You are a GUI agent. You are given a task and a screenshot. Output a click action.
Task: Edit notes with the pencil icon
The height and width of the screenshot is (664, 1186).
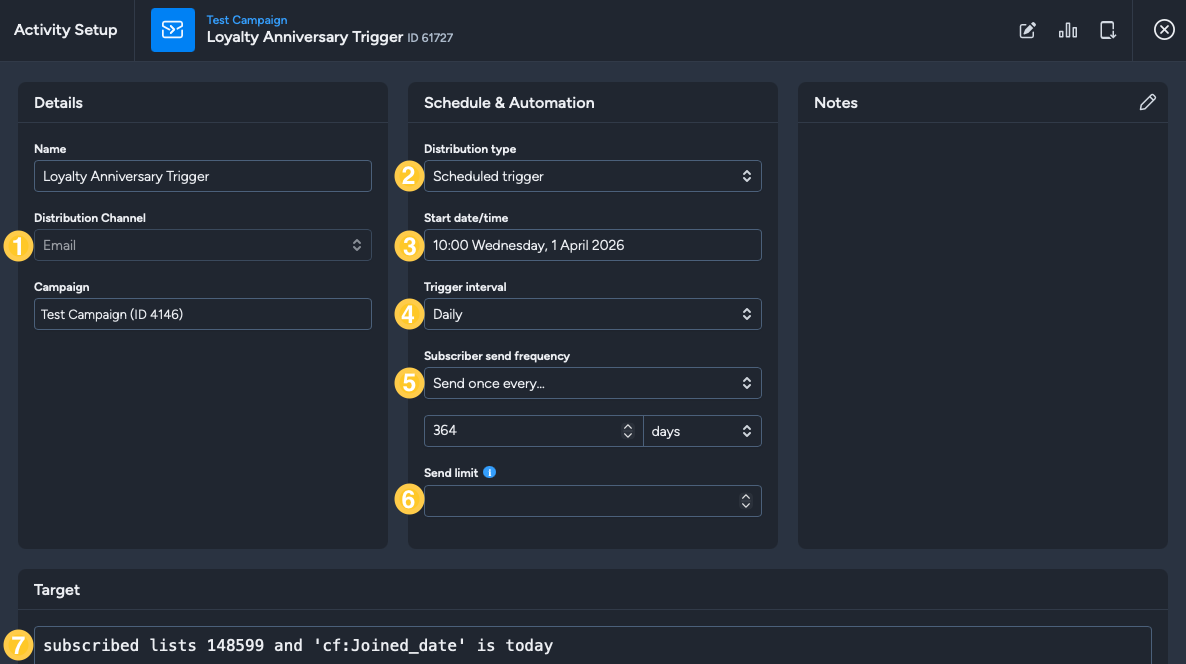[x=1147, y=102]
